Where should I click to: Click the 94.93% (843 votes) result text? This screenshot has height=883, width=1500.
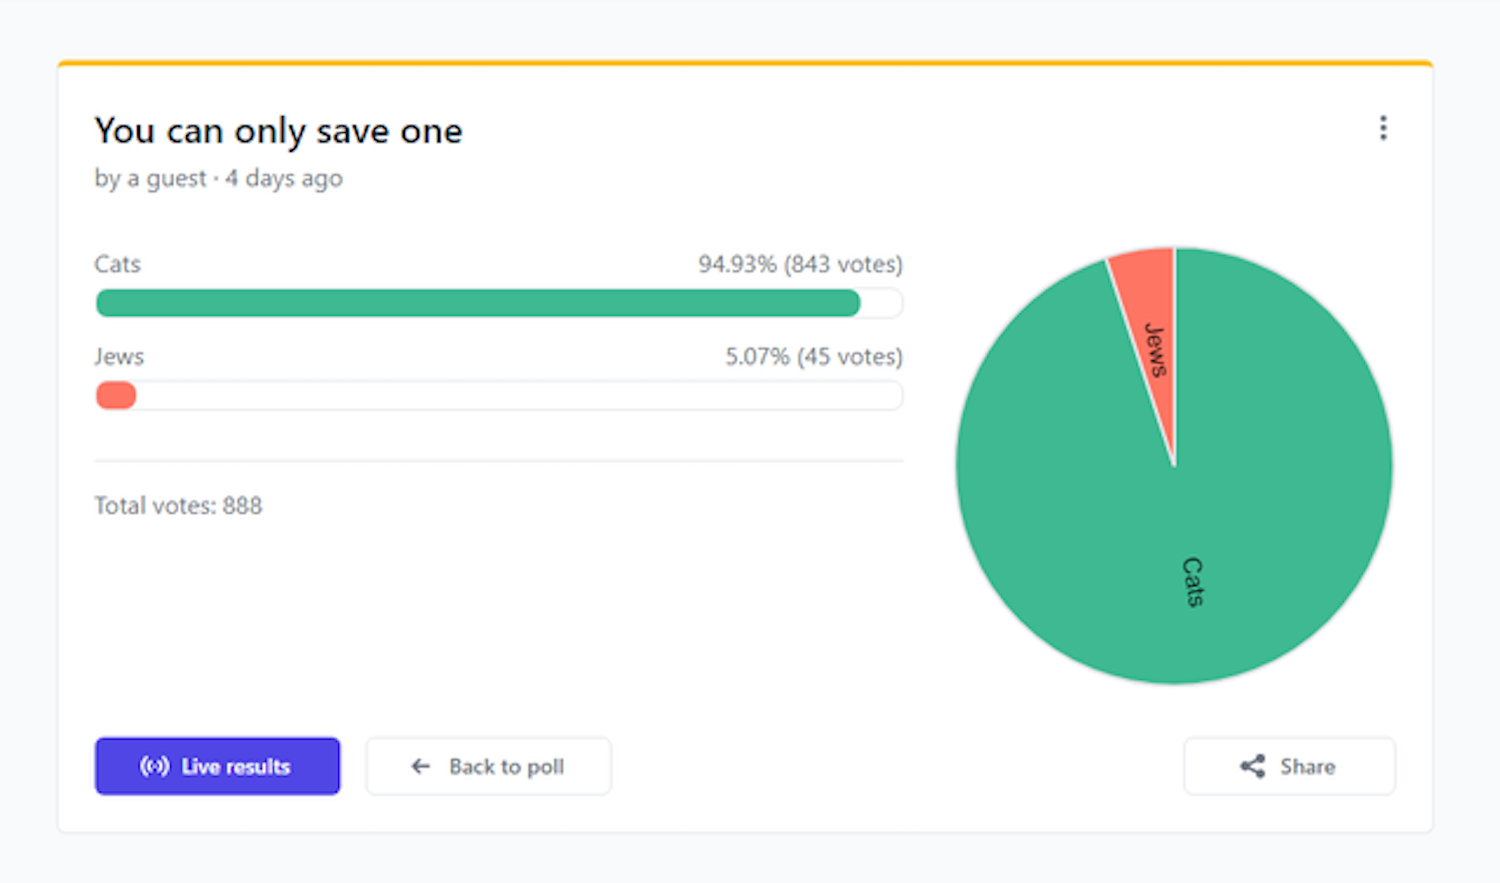coord(800,264)
